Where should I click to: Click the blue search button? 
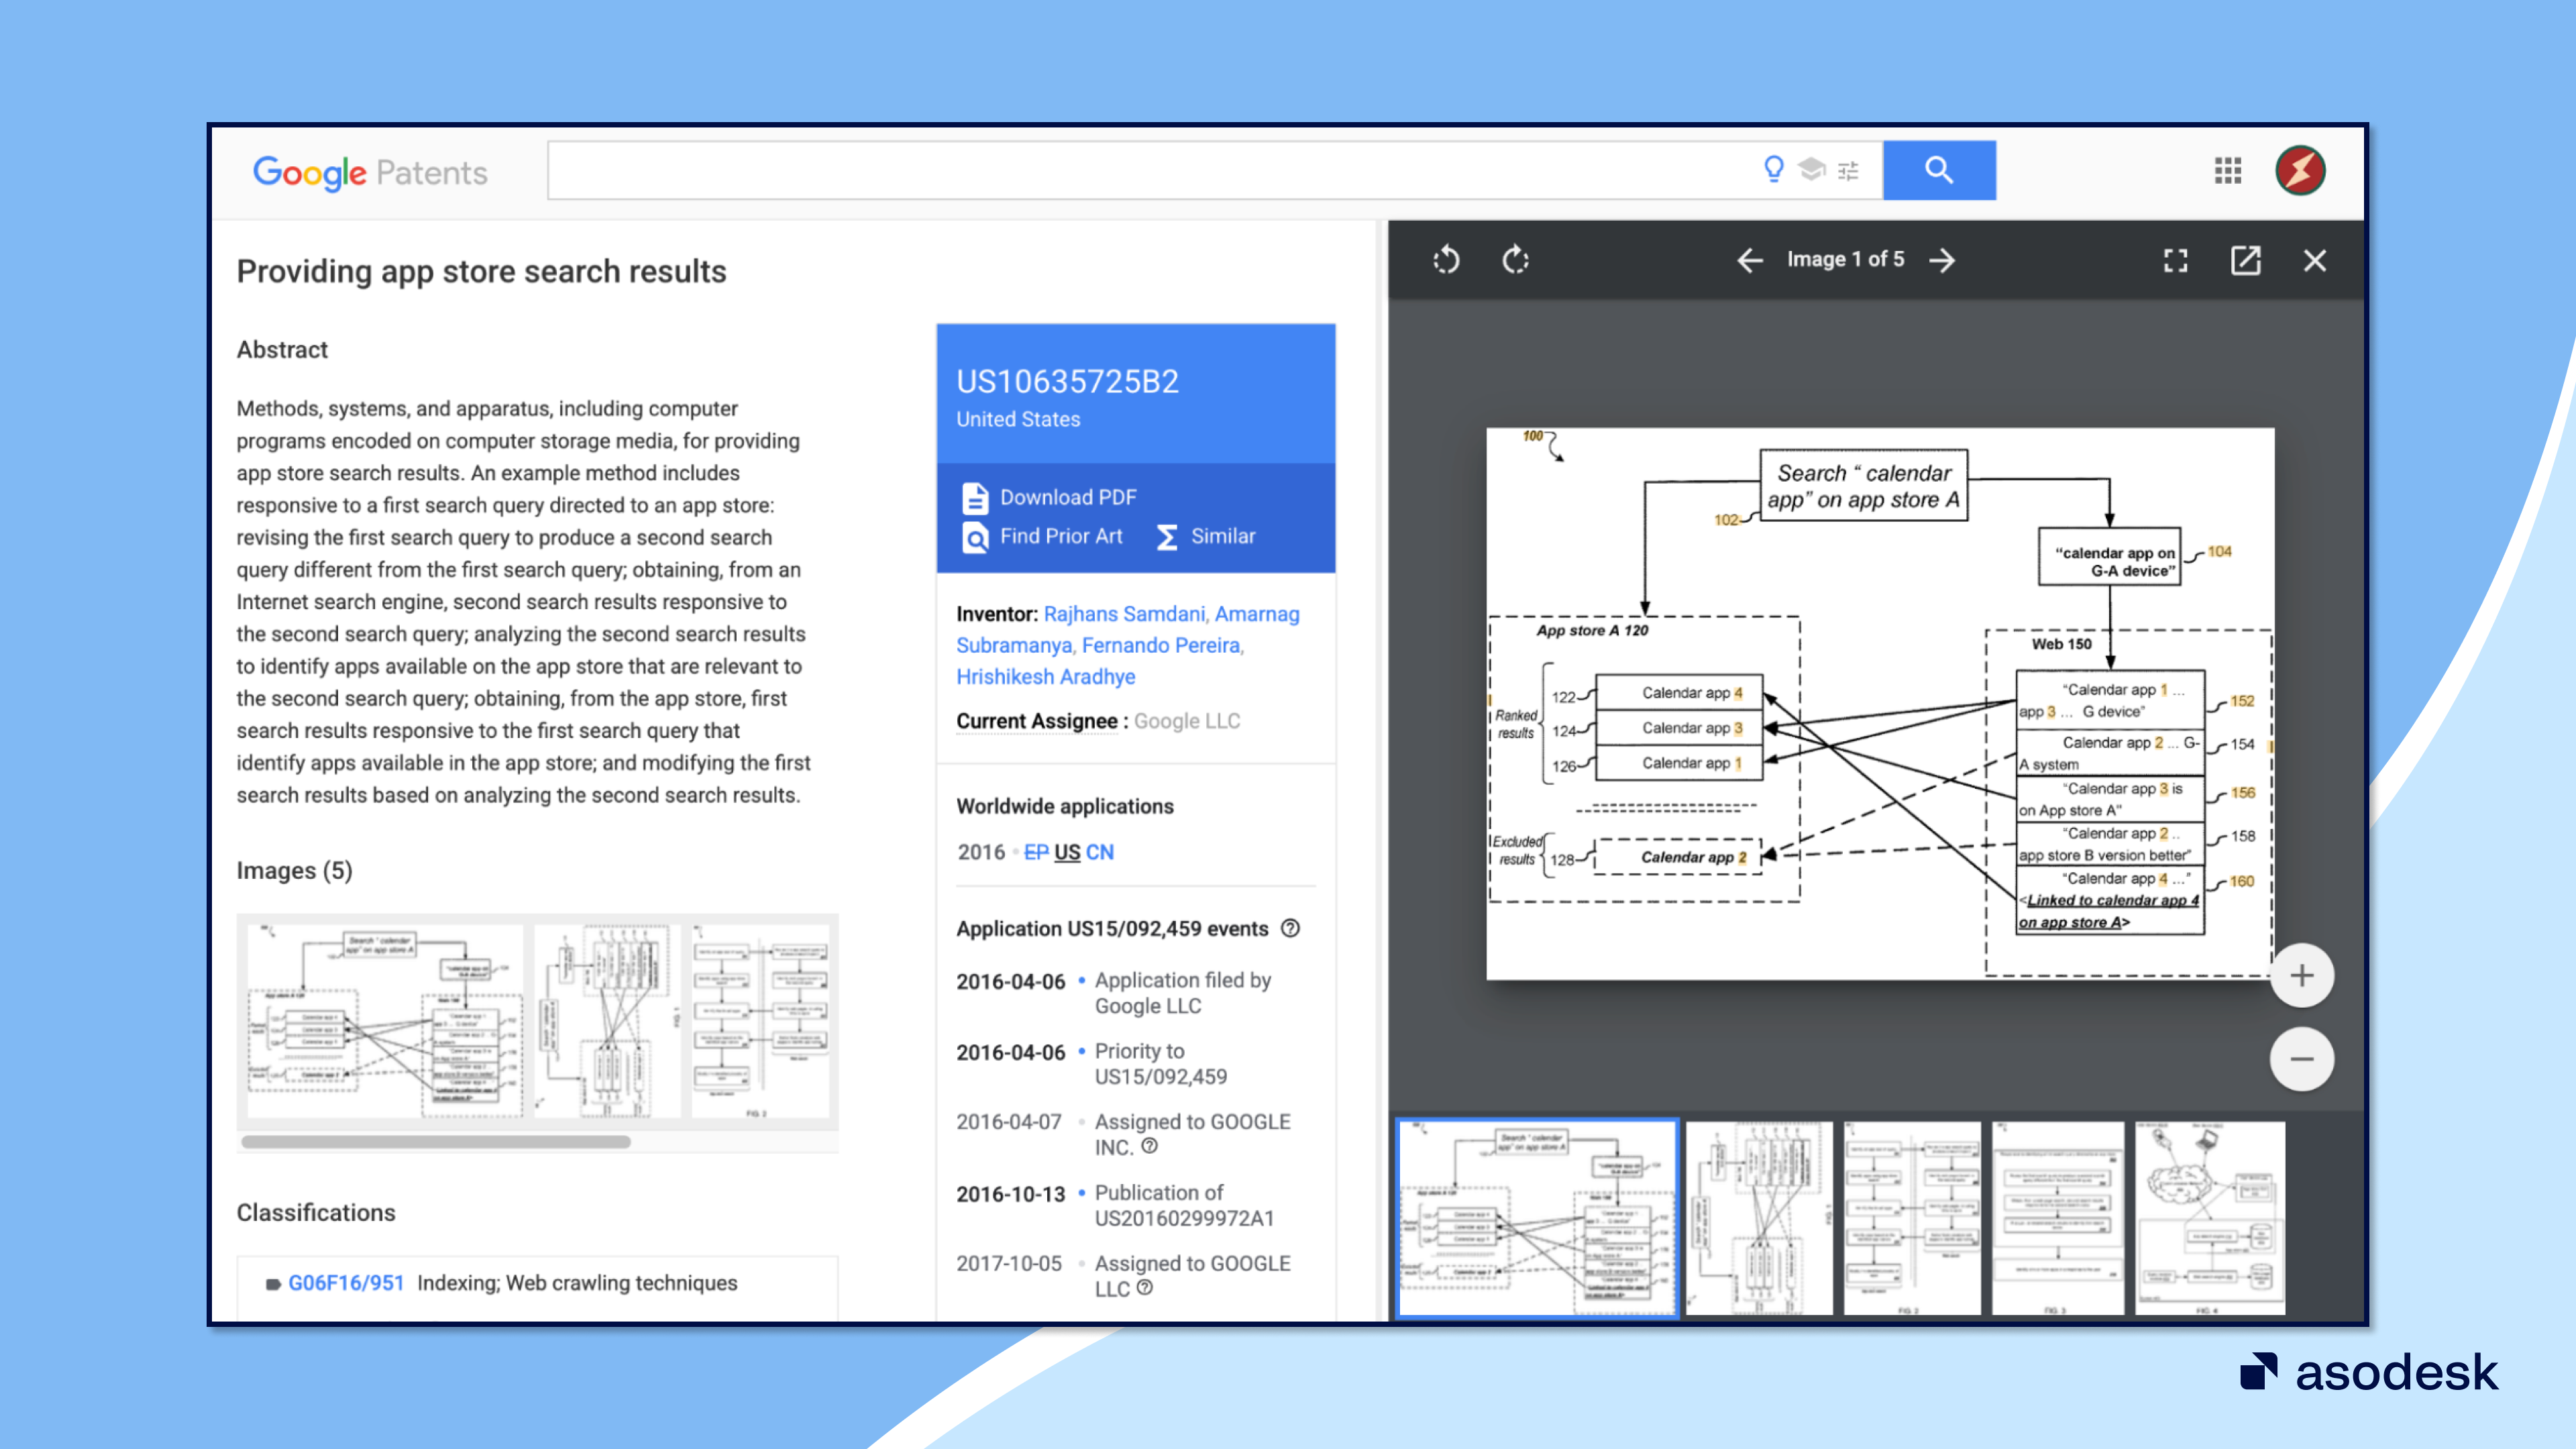[x=1938, y=170]
